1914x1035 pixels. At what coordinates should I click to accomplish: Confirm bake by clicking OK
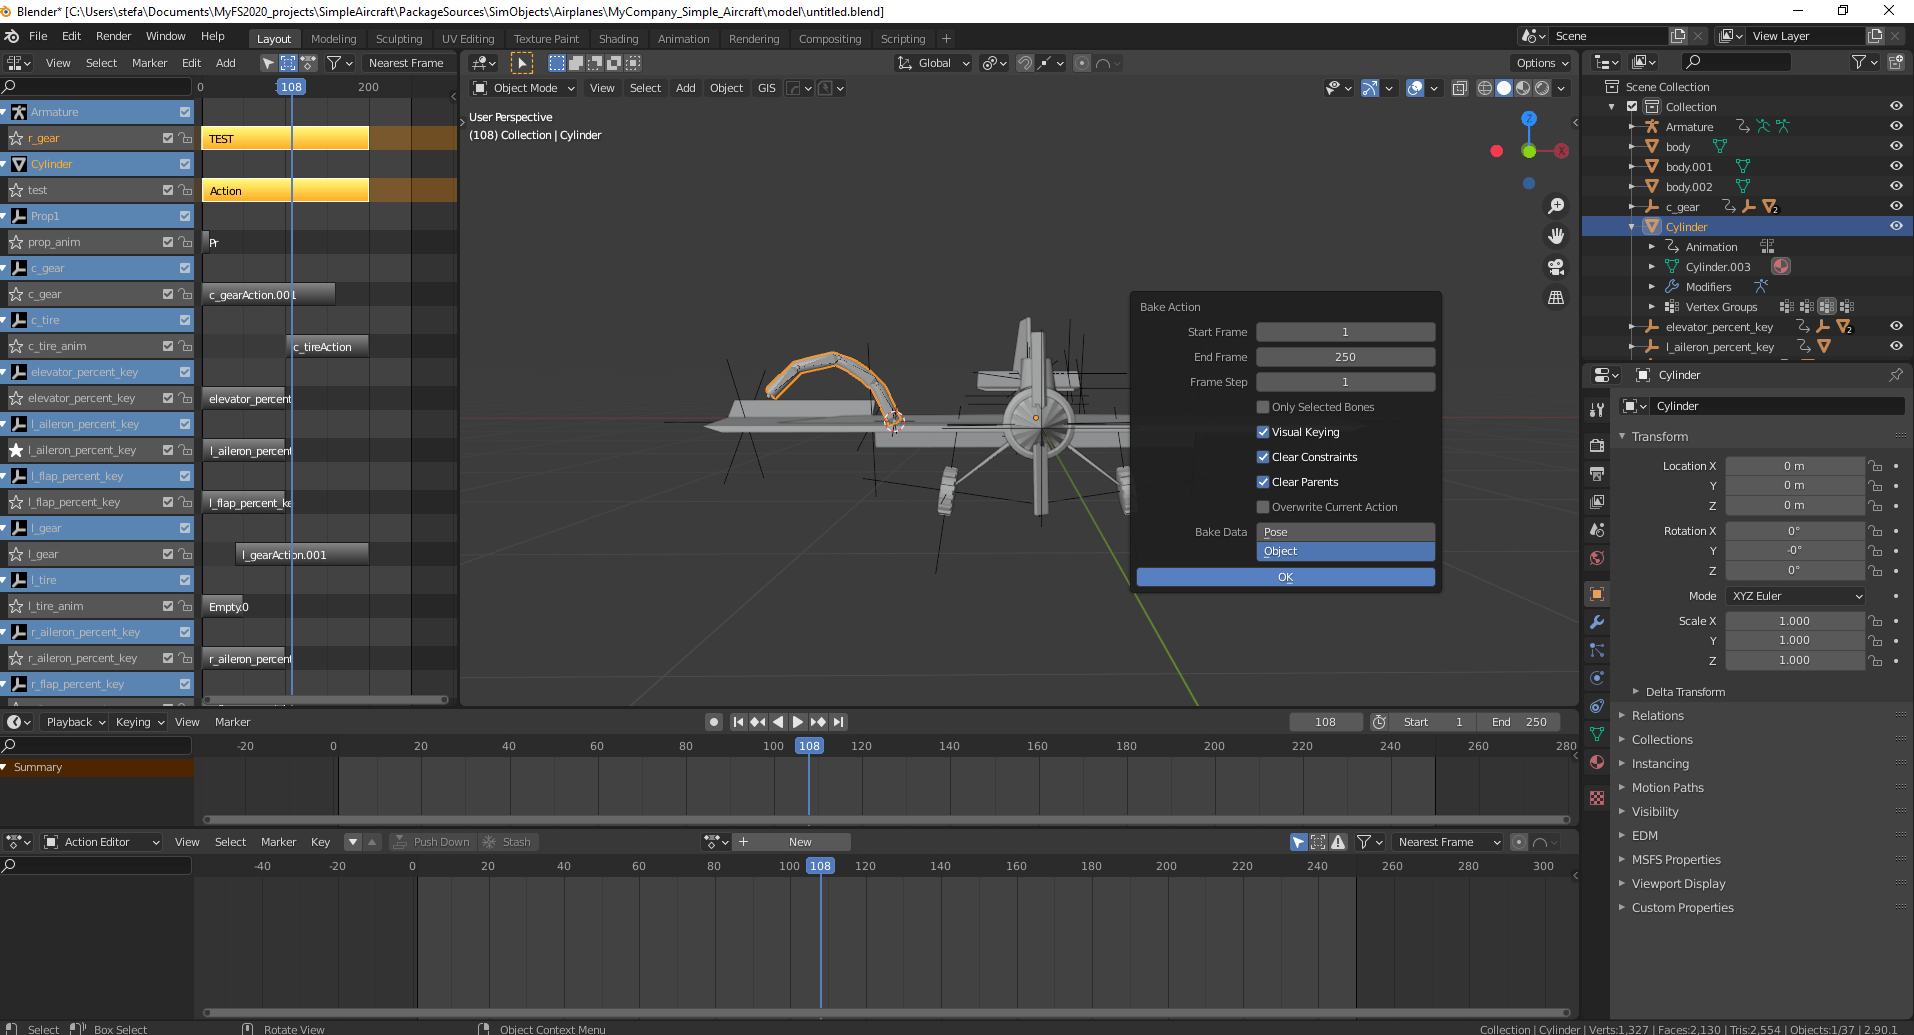(1285, 576)
